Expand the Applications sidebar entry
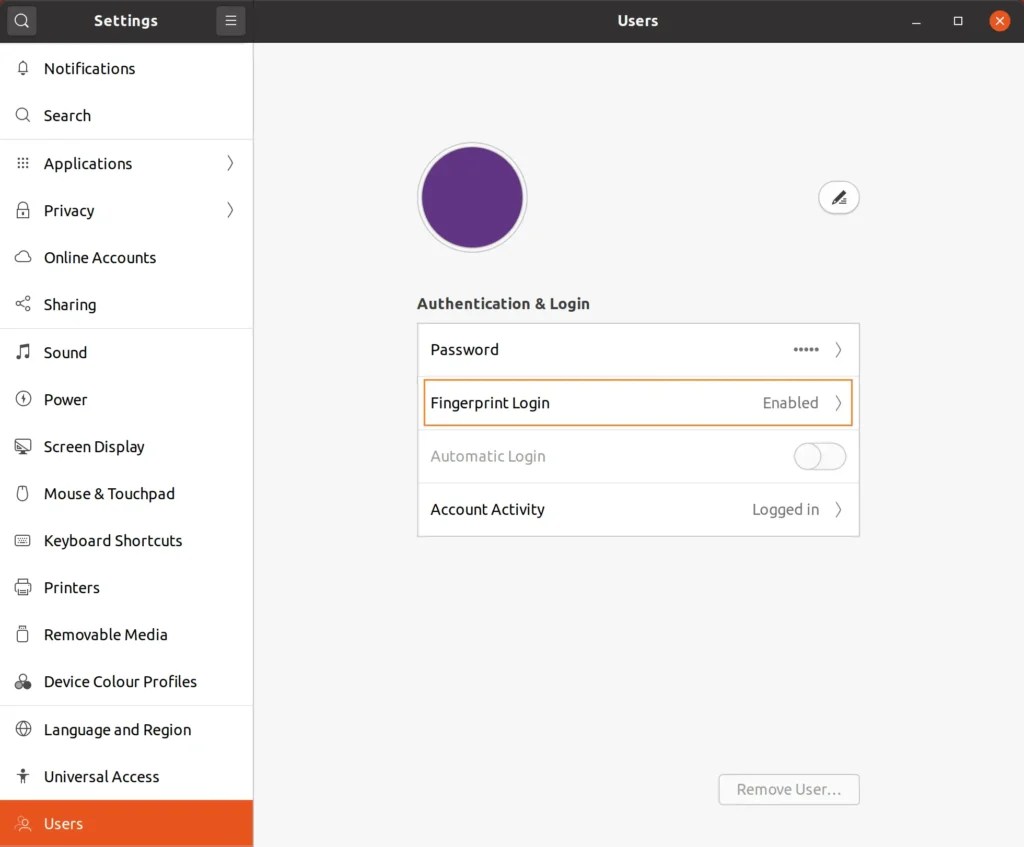1024x847 pixels. 227,163
